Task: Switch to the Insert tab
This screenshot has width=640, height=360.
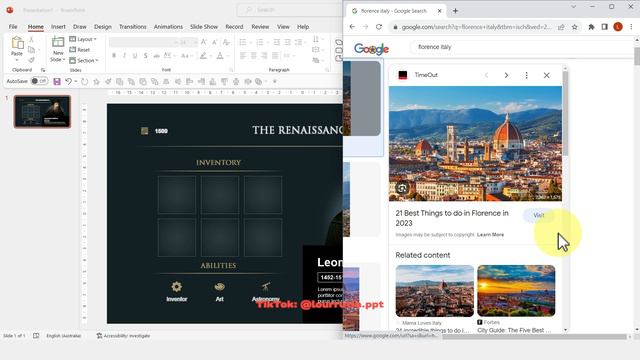Action: (58, 27)
